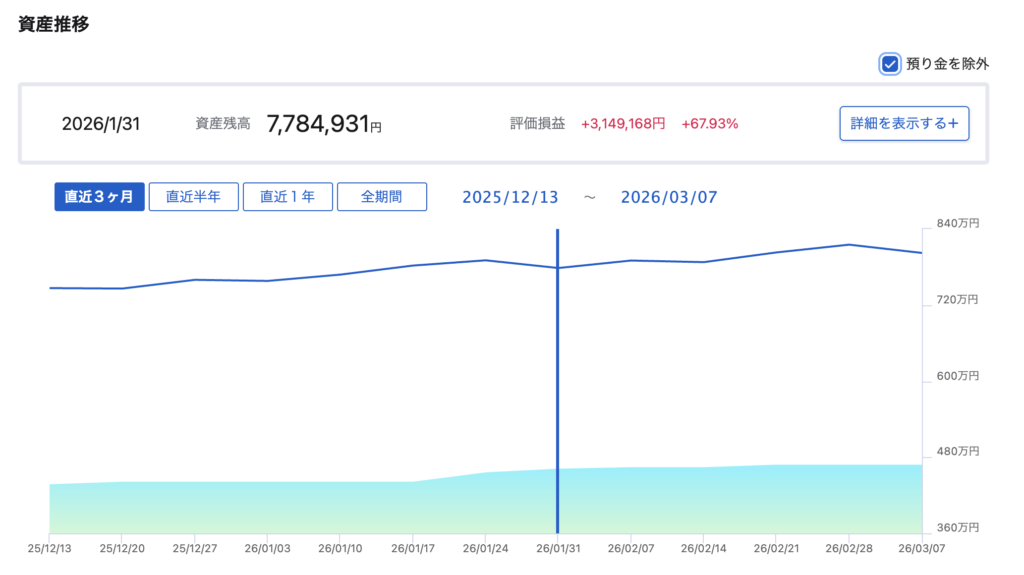Open the end date 2026/03/07 field
Screen dimensions: 1024x575
coord(669,197)
